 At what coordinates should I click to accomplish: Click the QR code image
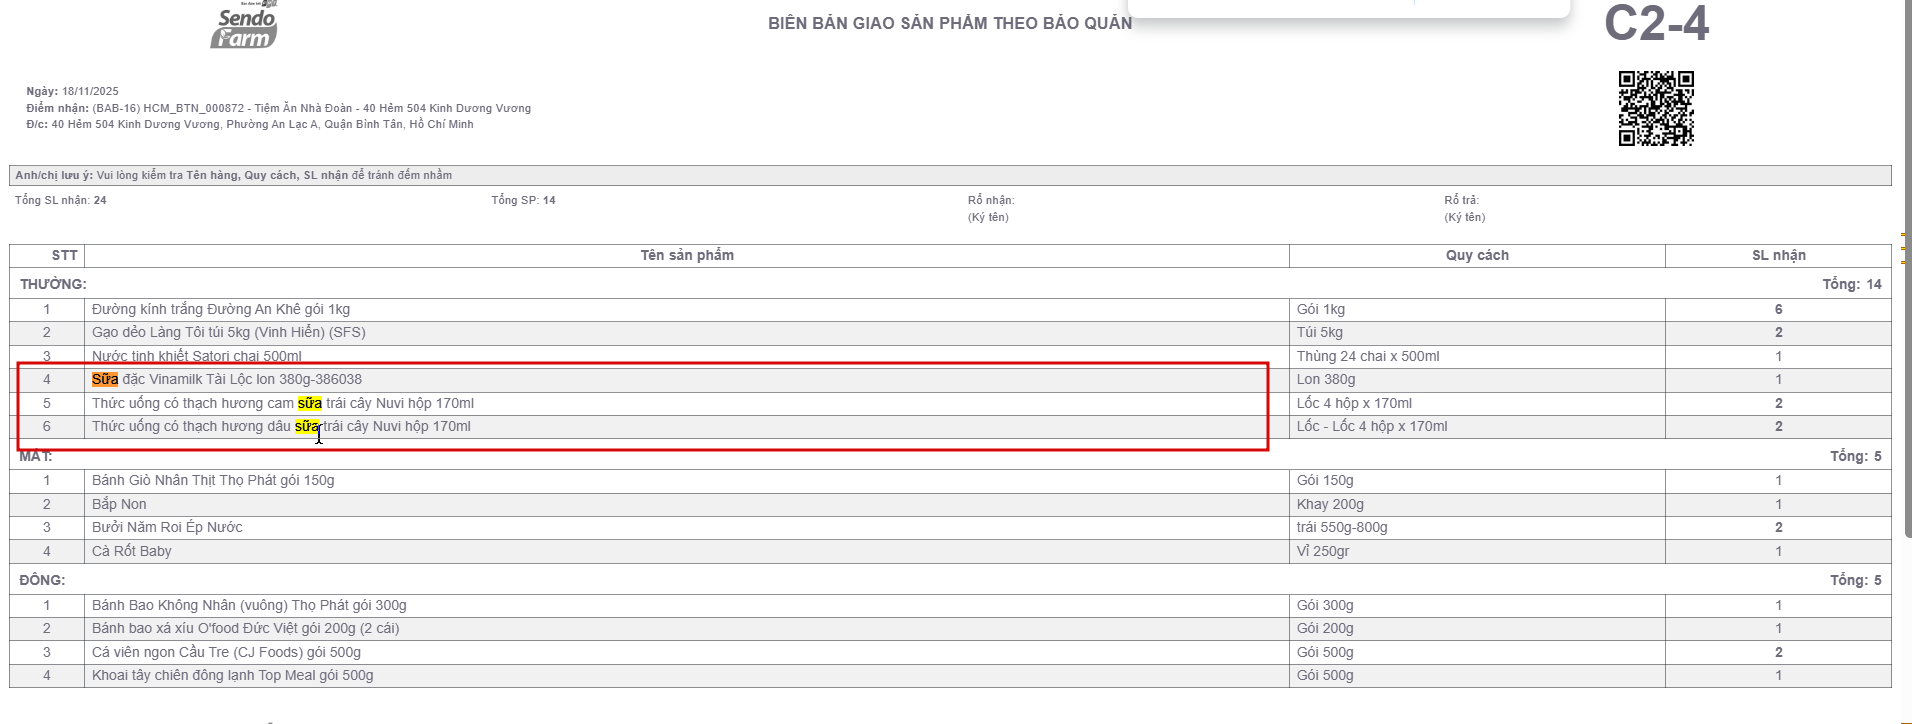1656,108
